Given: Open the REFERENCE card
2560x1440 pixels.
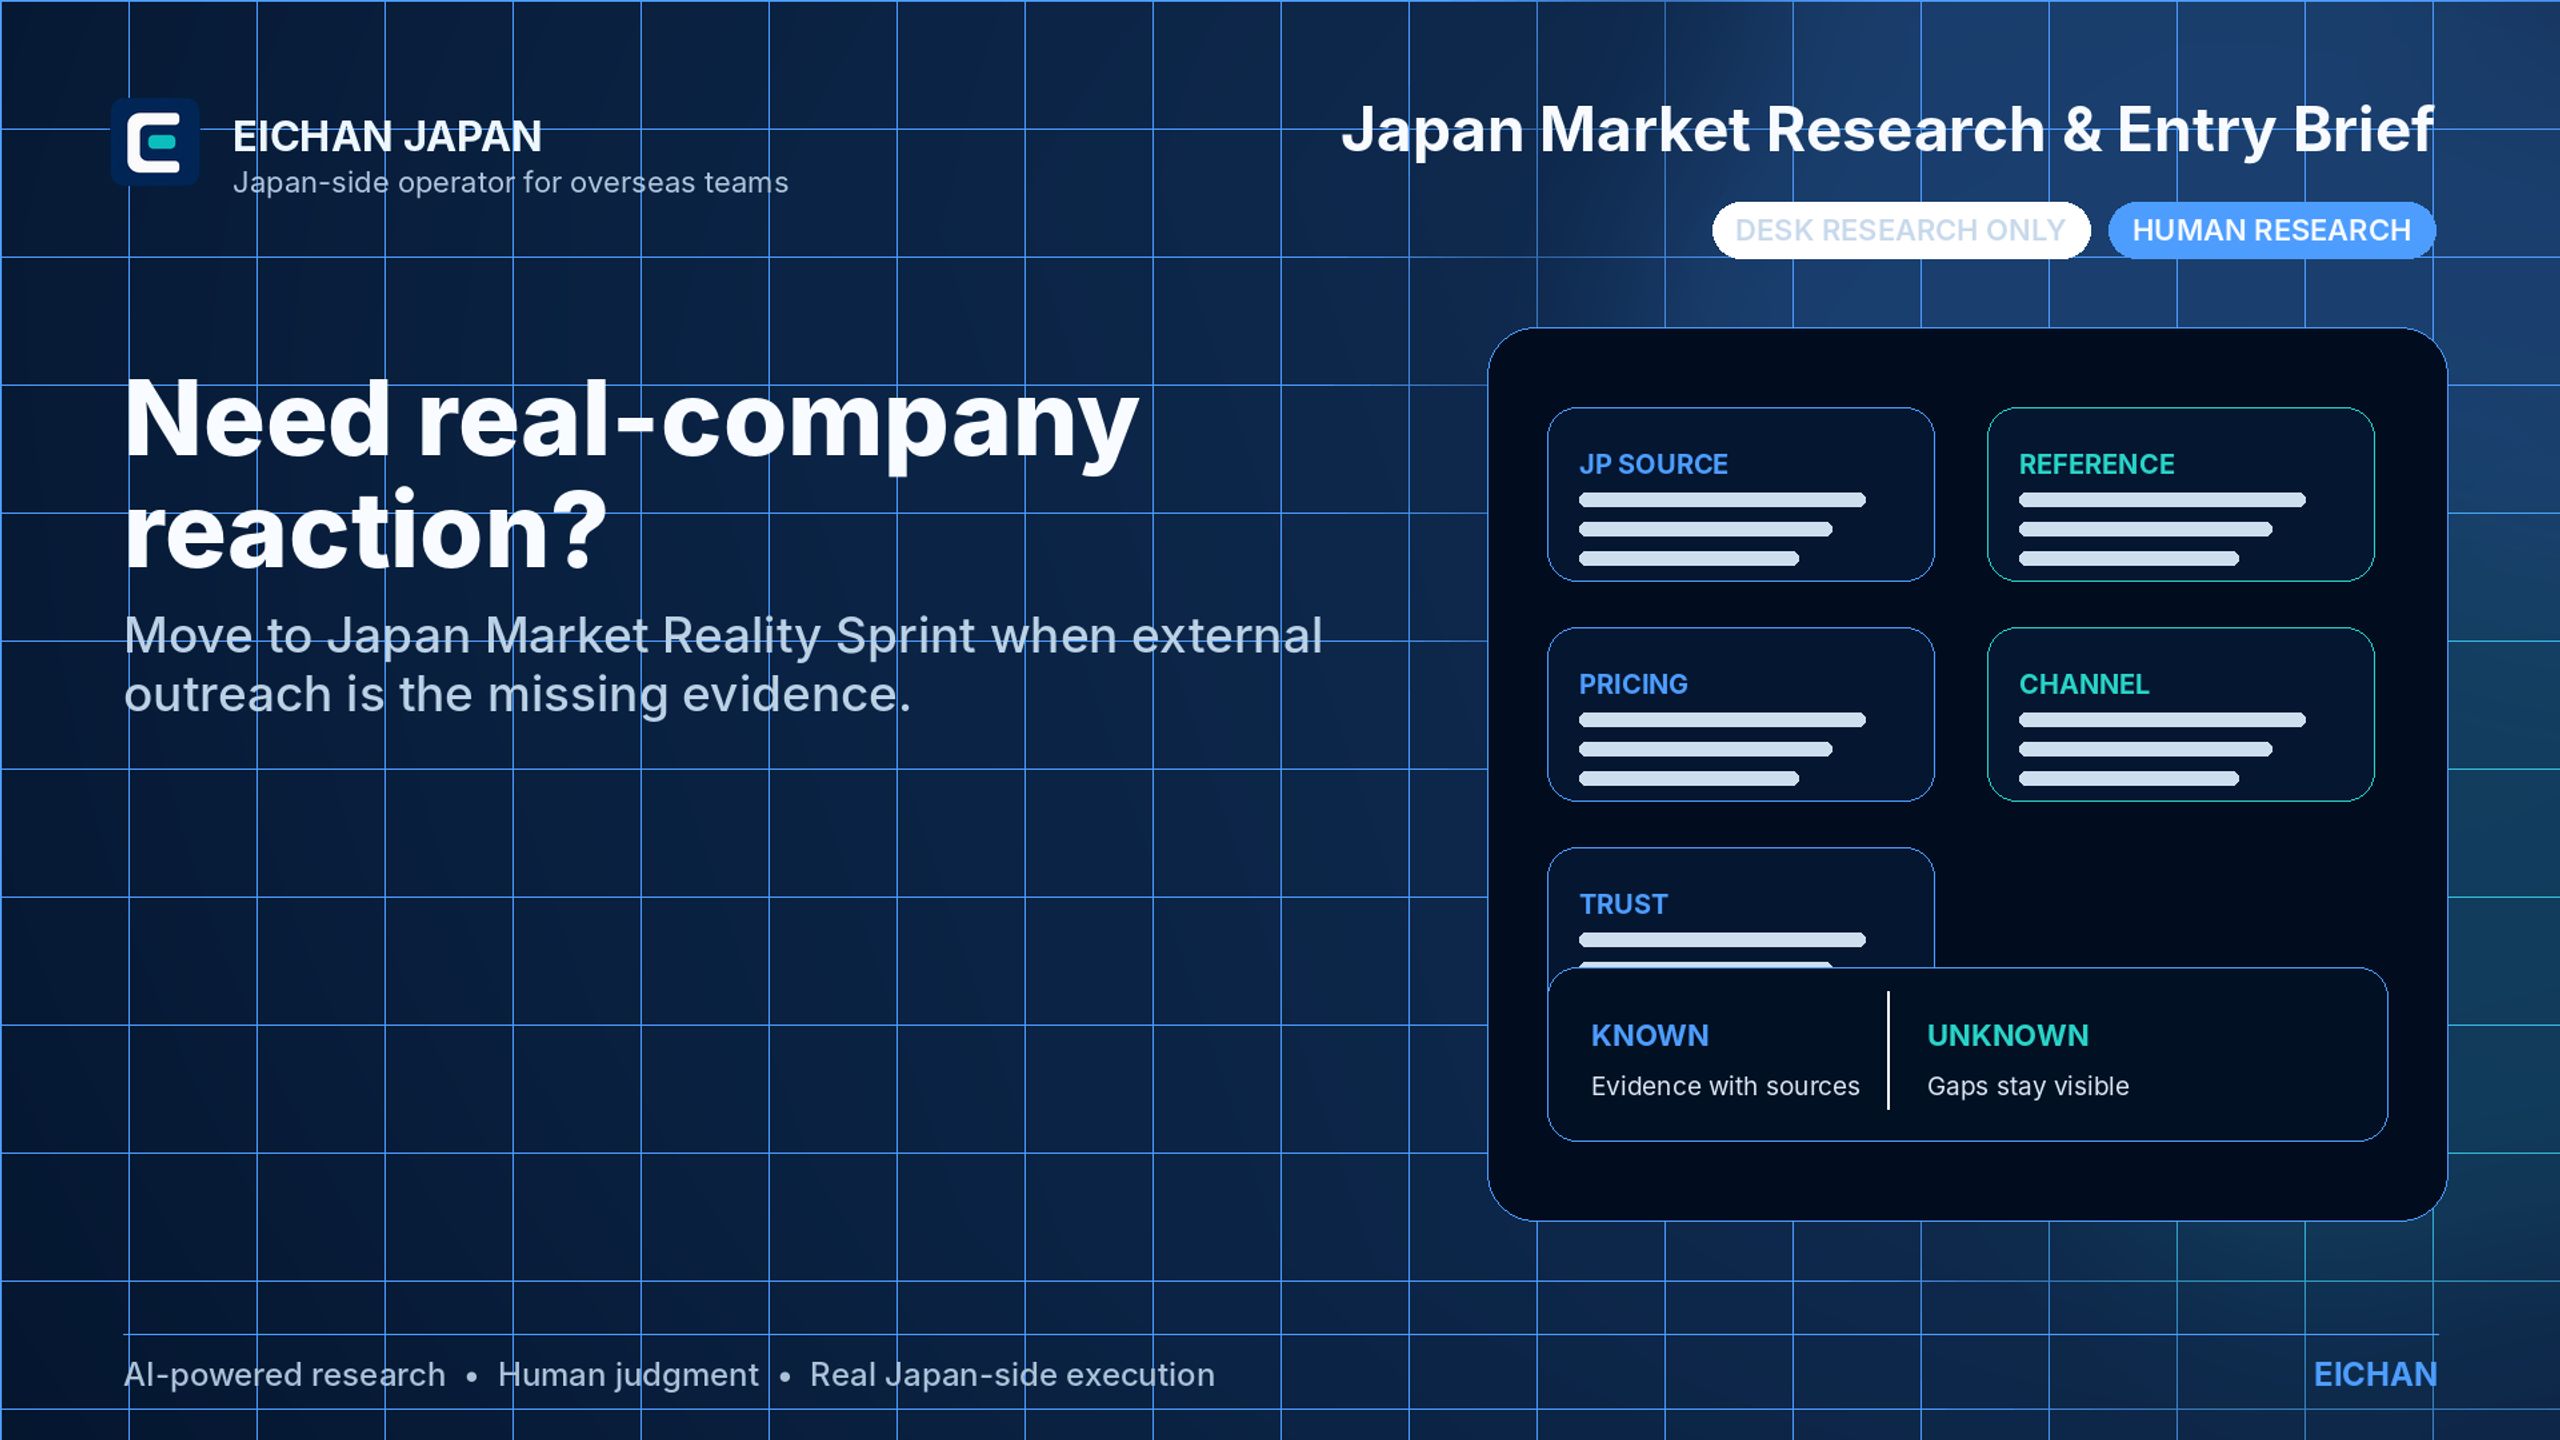Looking at the screenshot, I should click(2180, 494).
